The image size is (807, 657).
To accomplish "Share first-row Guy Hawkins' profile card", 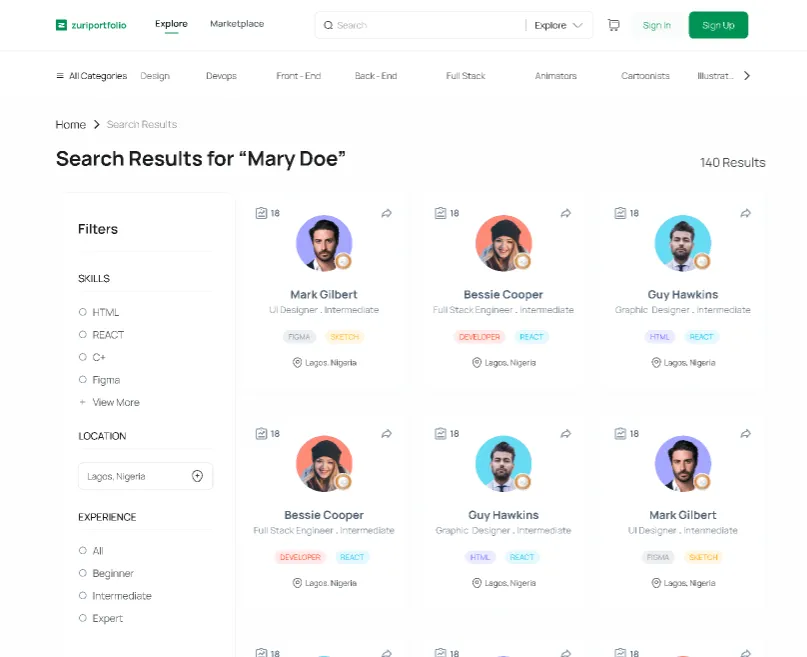I will [745, 213].
